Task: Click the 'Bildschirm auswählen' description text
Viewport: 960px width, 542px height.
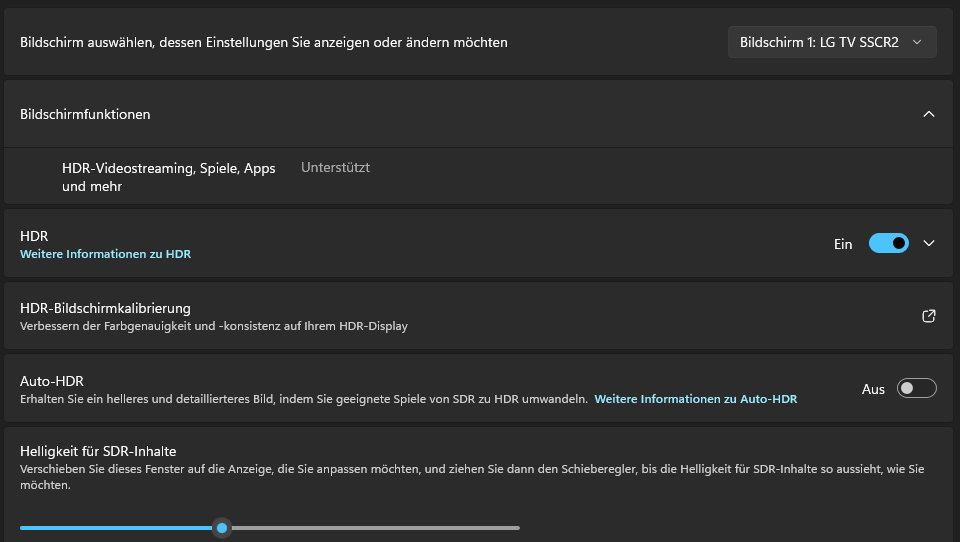Action: point(264,42)
